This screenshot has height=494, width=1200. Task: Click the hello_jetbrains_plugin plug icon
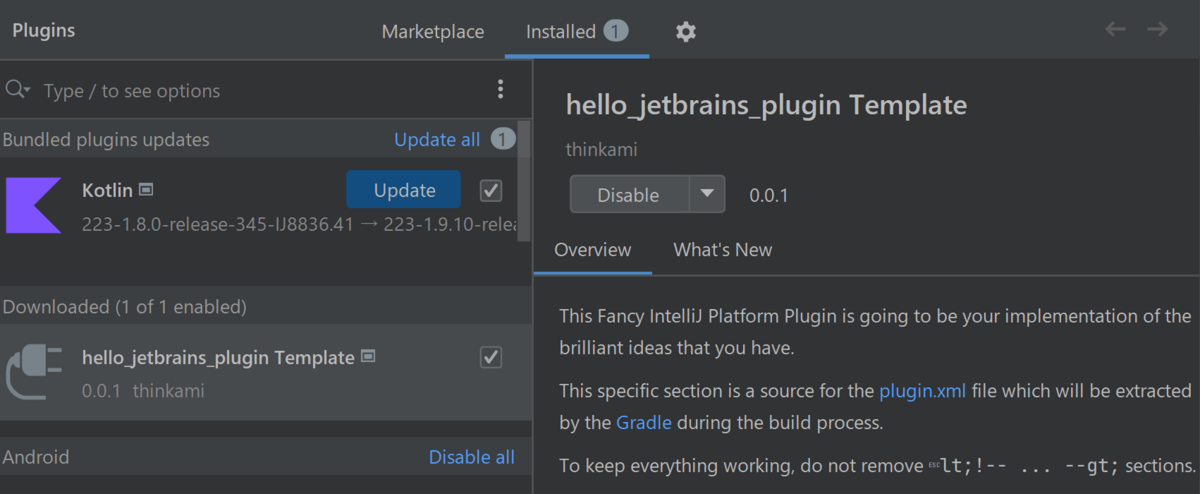click(35, 371)
